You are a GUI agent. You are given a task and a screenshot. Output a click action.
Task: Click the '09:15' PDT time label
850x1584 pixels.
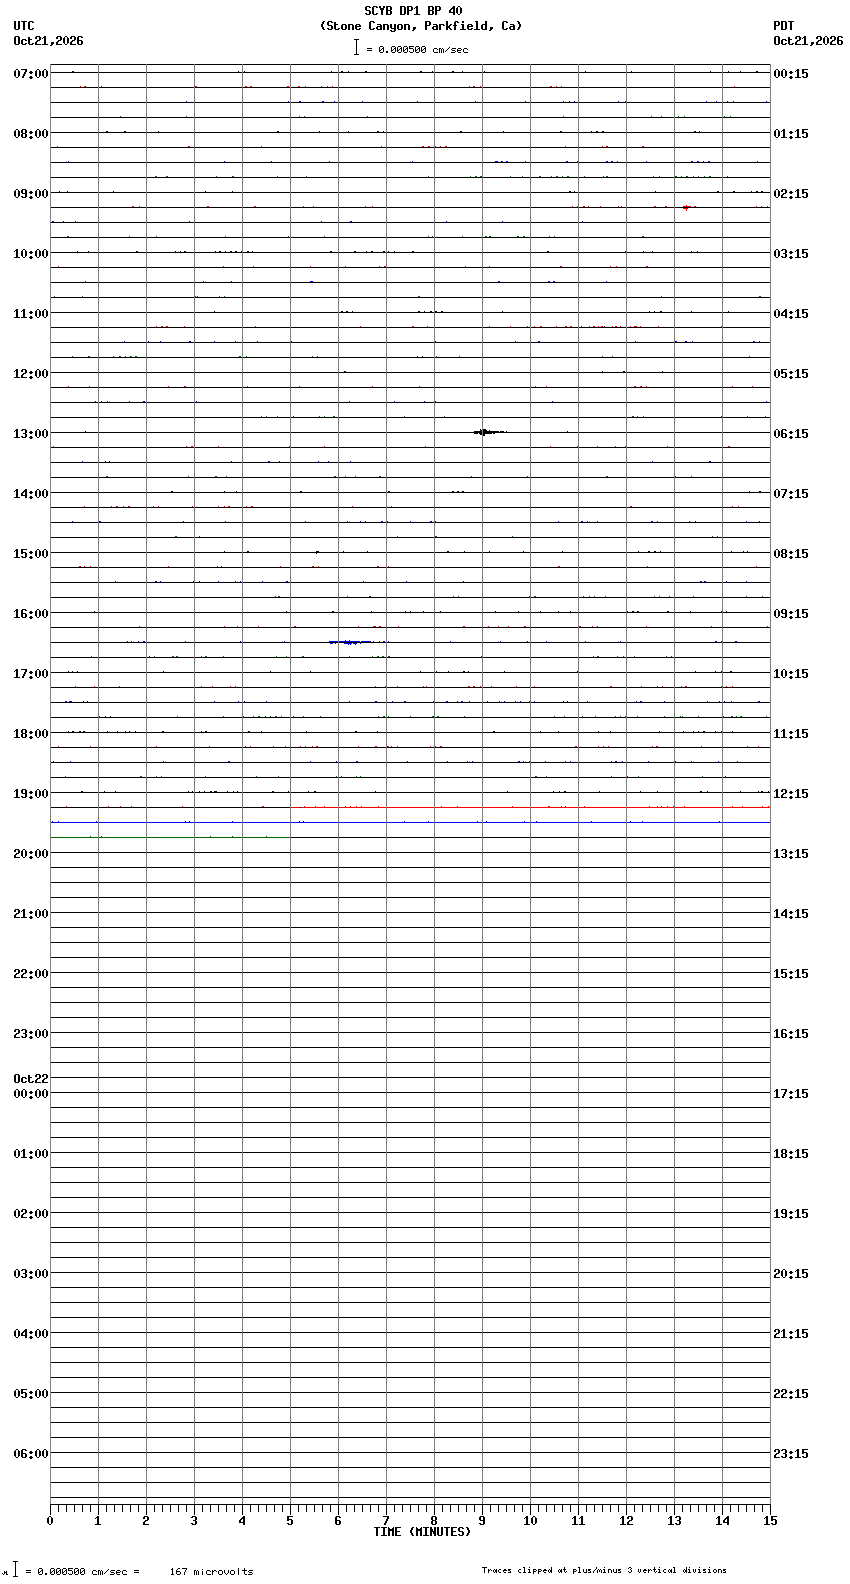[x=791, y=614]
